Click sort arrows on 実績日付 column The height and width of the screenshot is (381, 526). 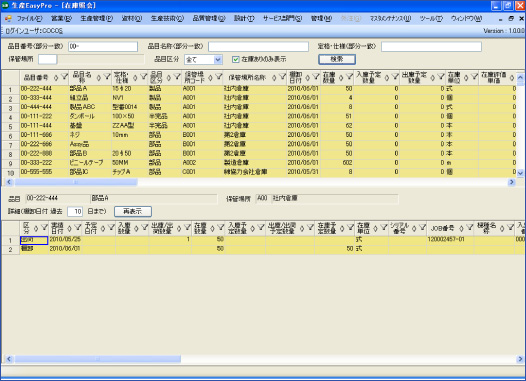69,228
